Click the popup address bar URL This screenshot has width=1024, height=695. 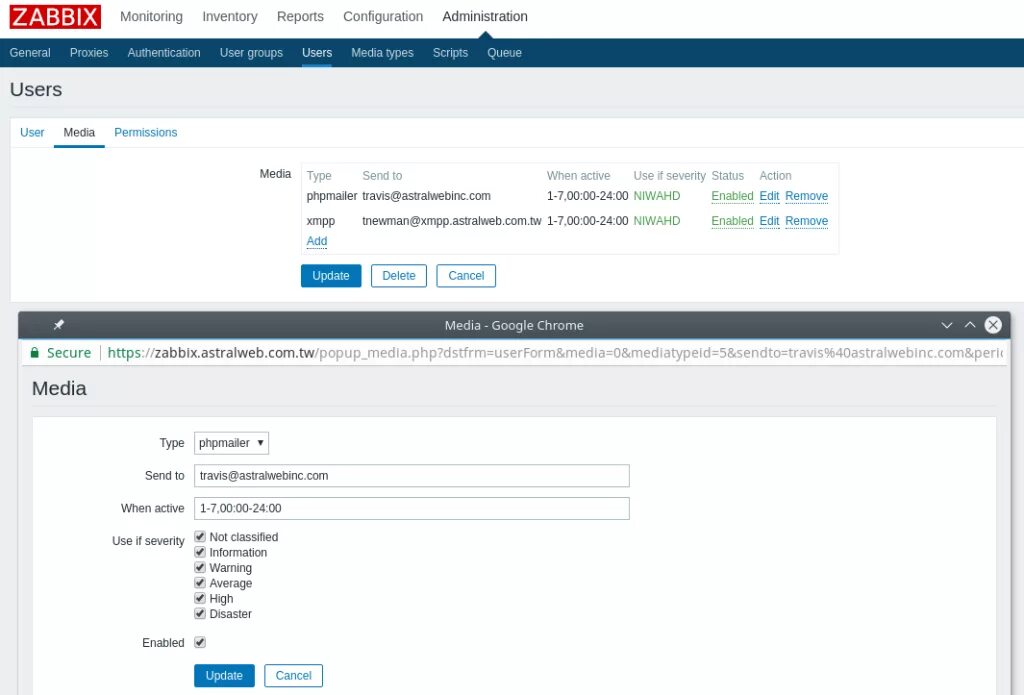(x=555, y=353)
